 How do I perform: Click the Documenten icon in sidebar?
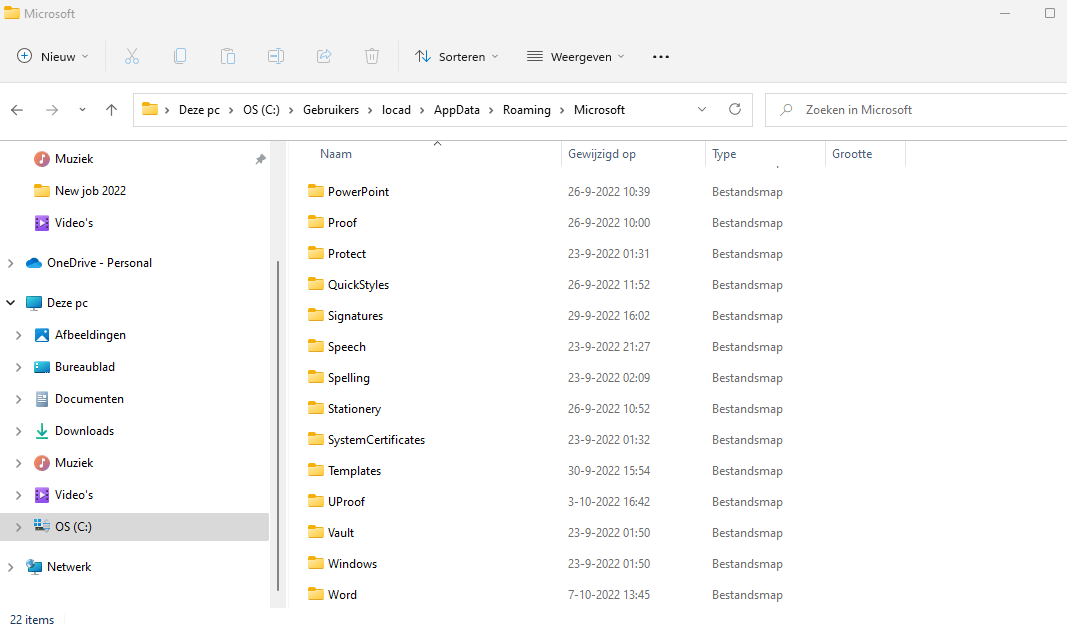coord(42,399)
